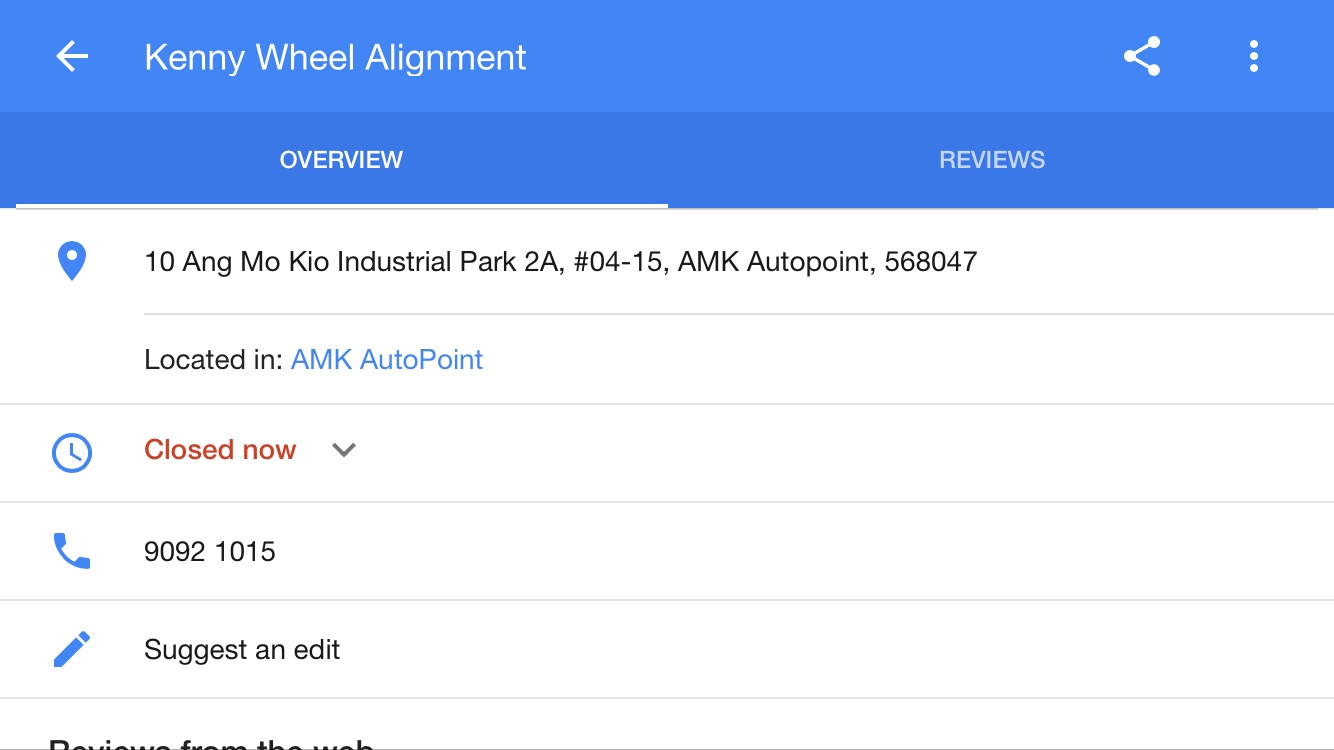The width and height of the screenshot is (1334, 750).
Task: Tap the "Located in:" label
Action: (x=214, y=360)
